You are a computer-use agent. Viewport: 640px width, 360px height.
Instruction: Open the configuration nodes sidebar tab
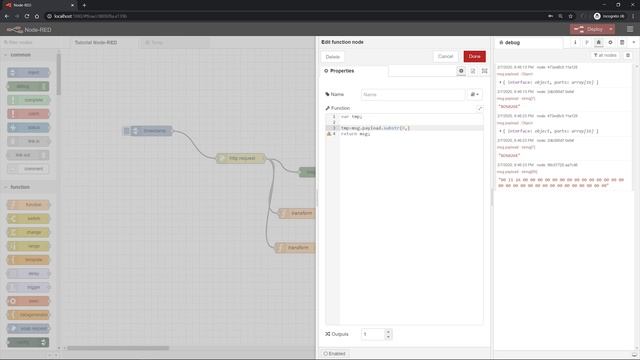tap(610, 42)
